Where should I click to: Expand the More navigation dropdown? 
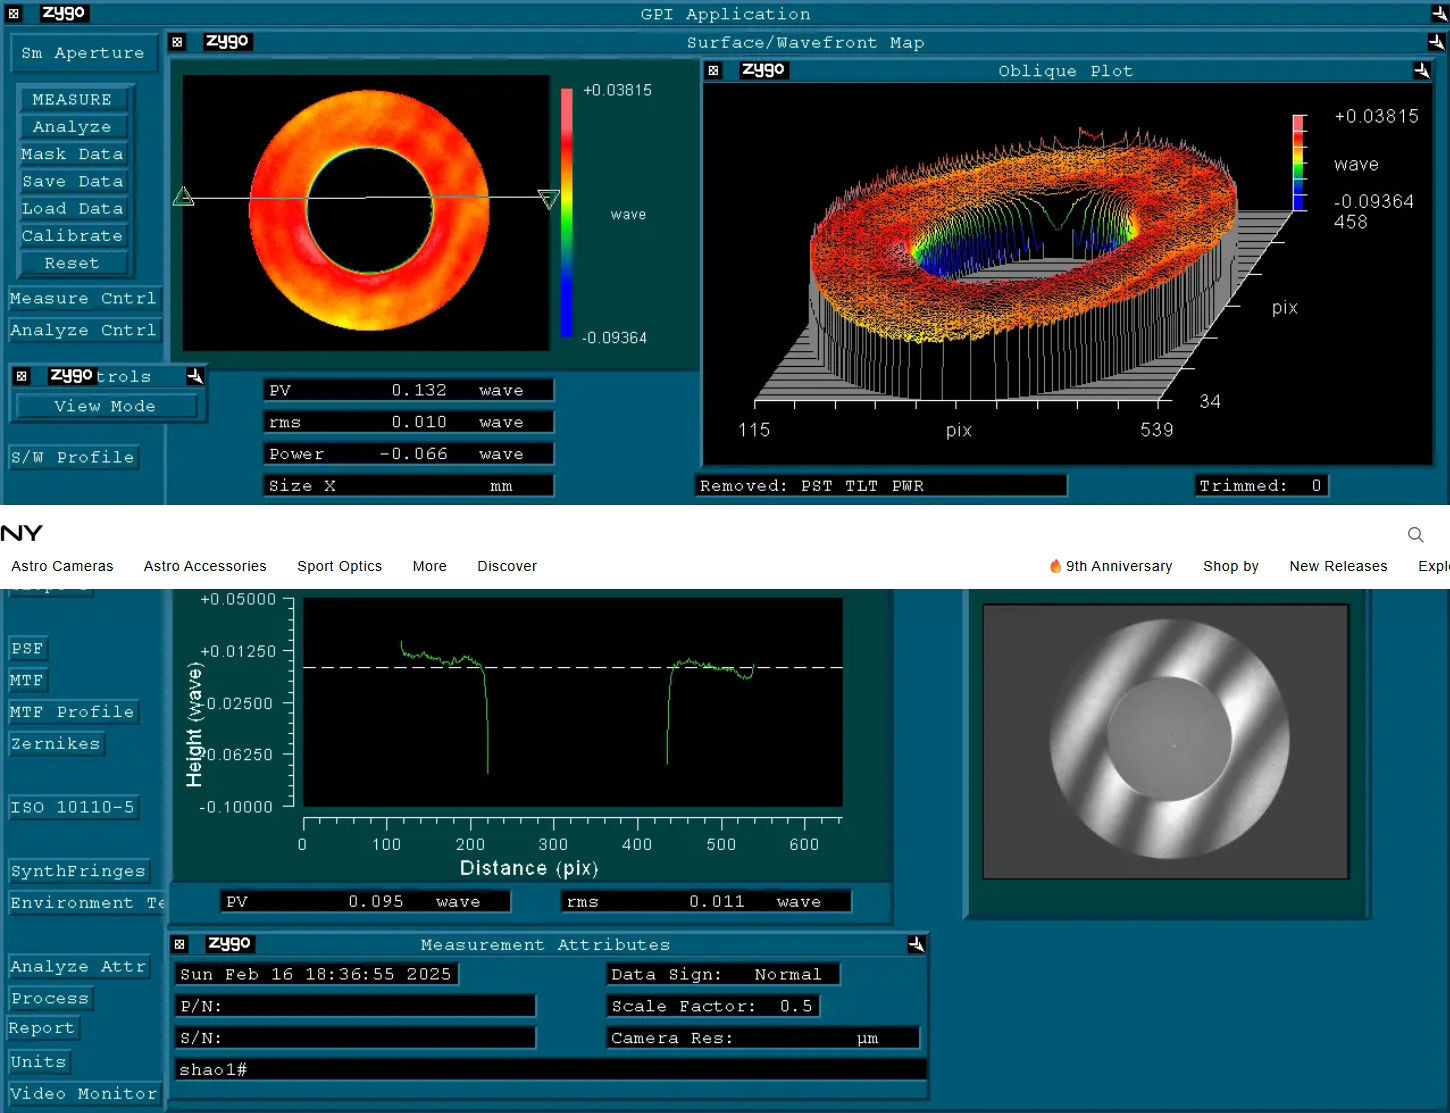tap(429, 566)
